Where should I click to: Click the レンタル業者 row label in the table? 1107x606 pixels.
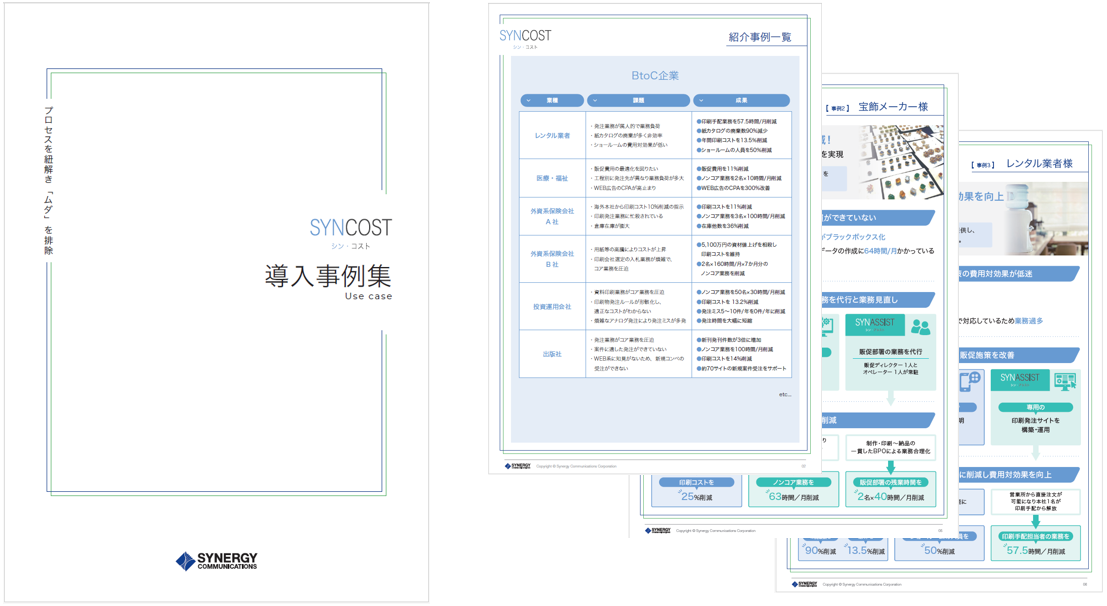[552, 136]
